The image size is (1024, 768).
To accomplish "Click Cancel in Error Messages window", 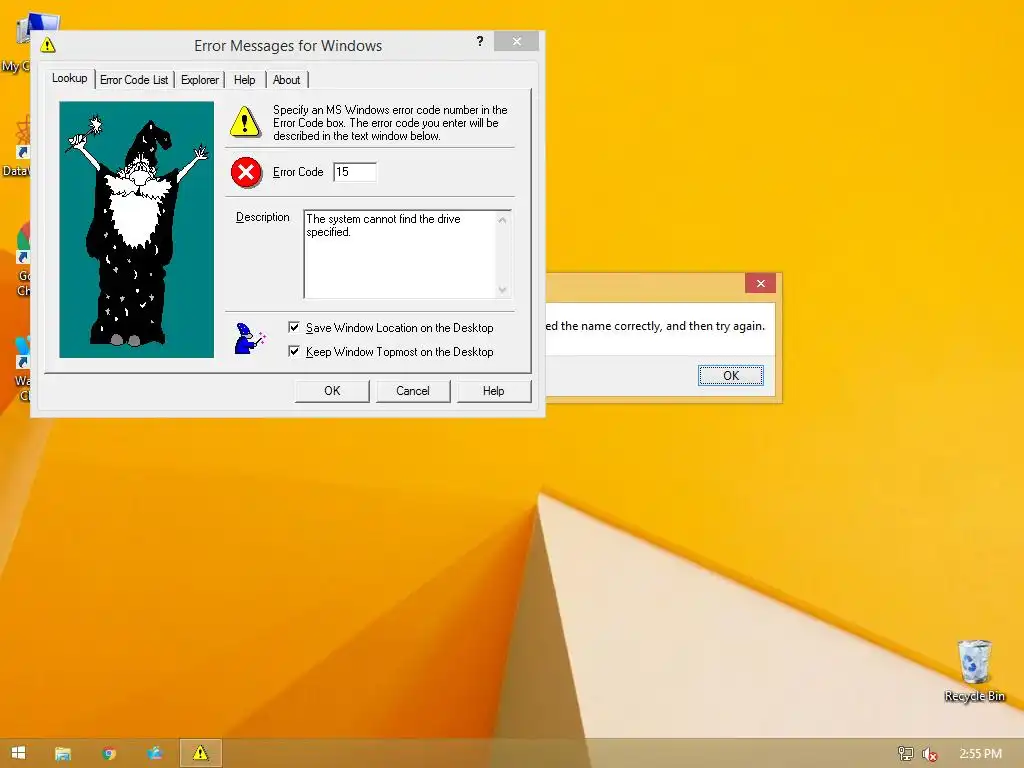I will (x=413, y=391).
